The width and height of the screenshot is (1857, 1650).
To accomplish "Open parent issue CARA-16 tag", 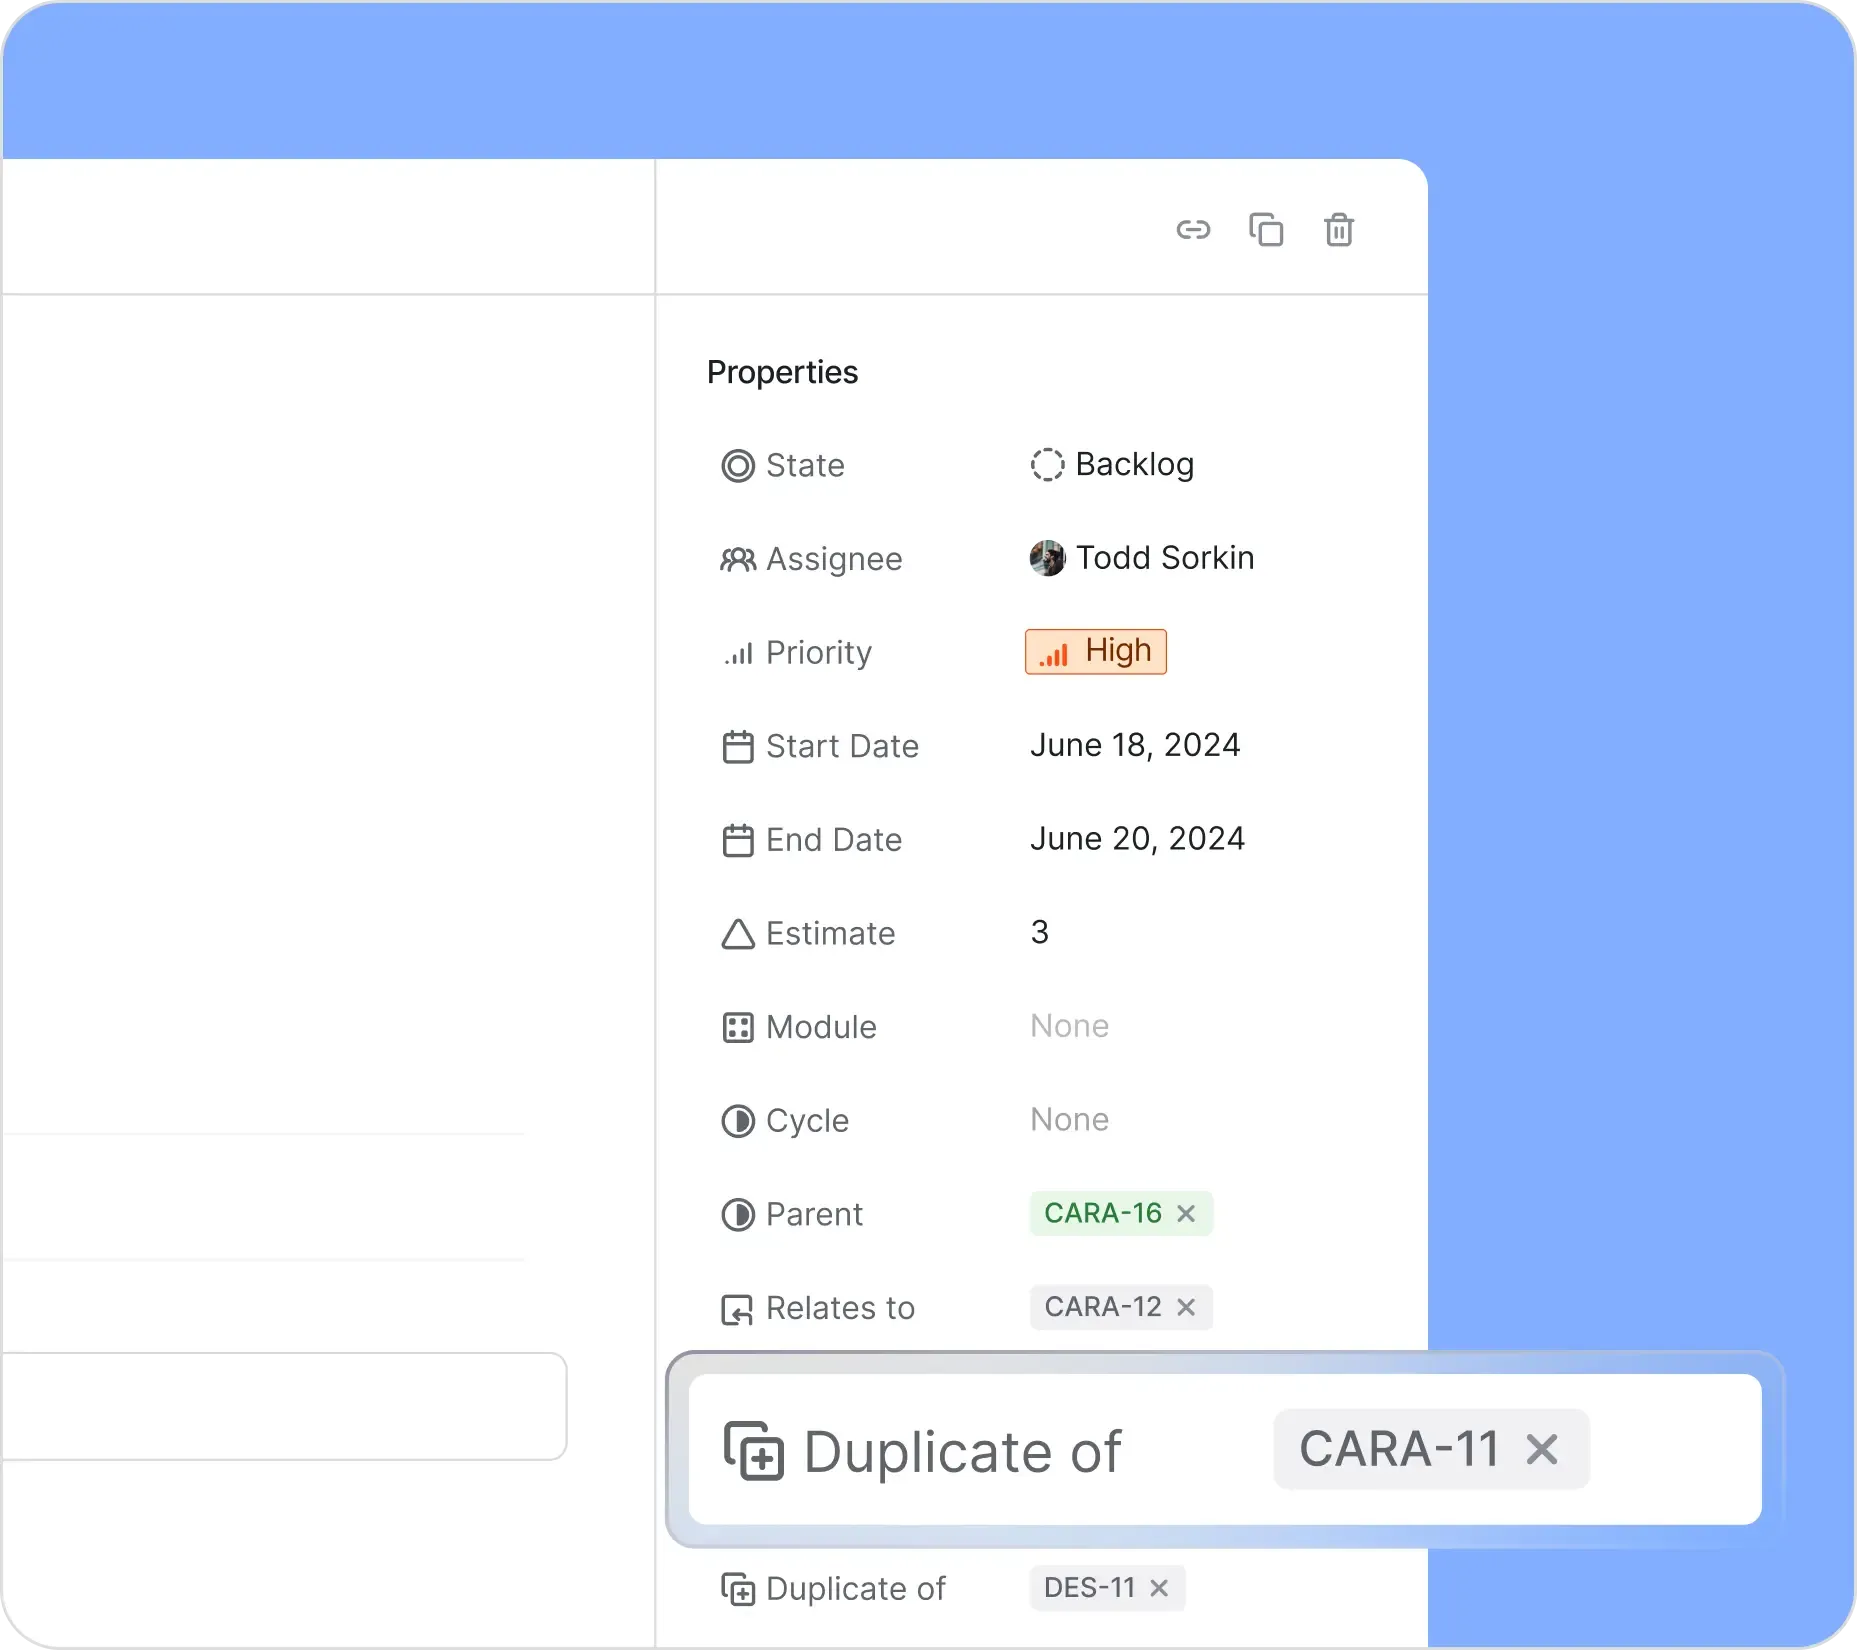I will click(1102, 1214).
